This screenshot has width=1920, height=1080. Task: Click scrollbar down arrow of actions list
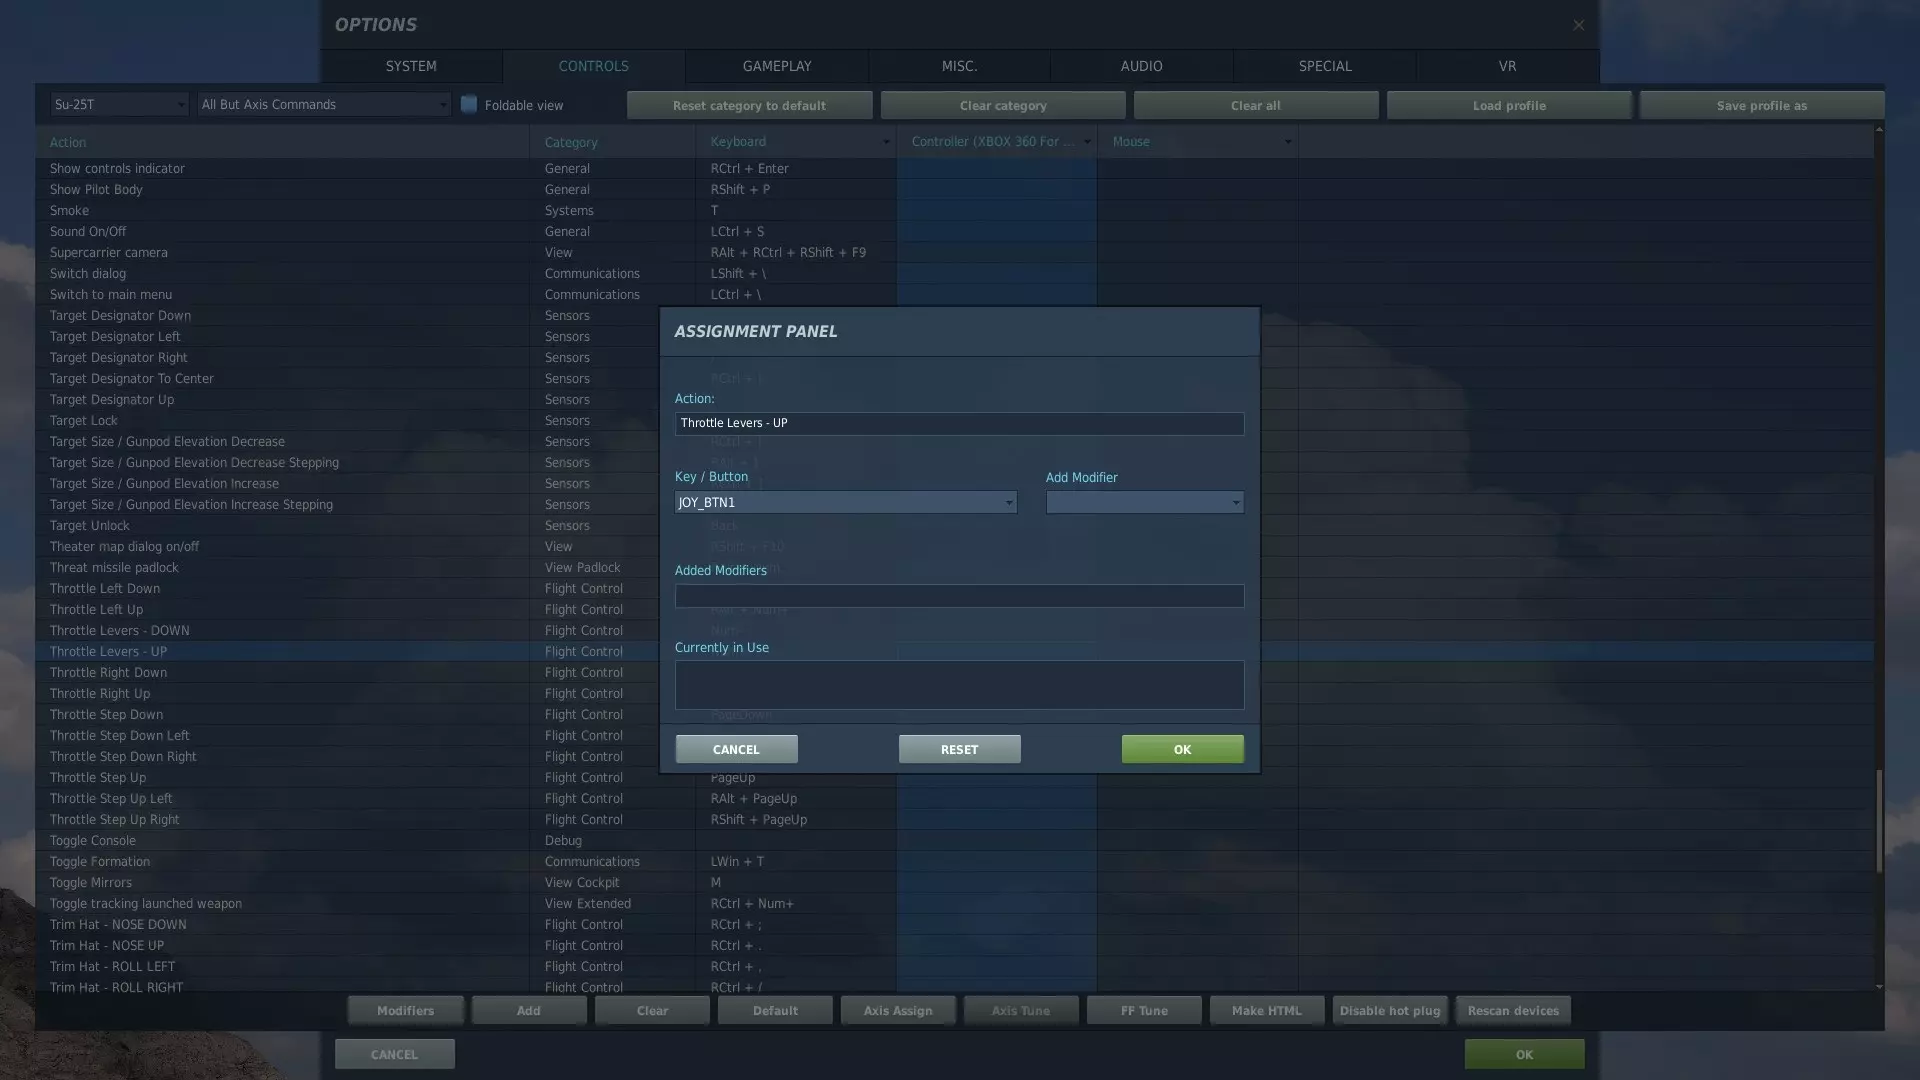1879,987
